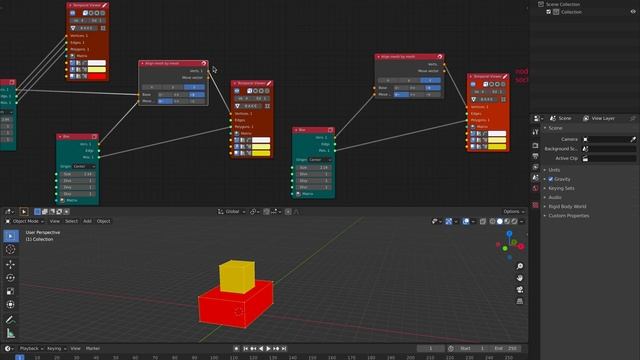Play the animation in reverse

click(261, 349)
